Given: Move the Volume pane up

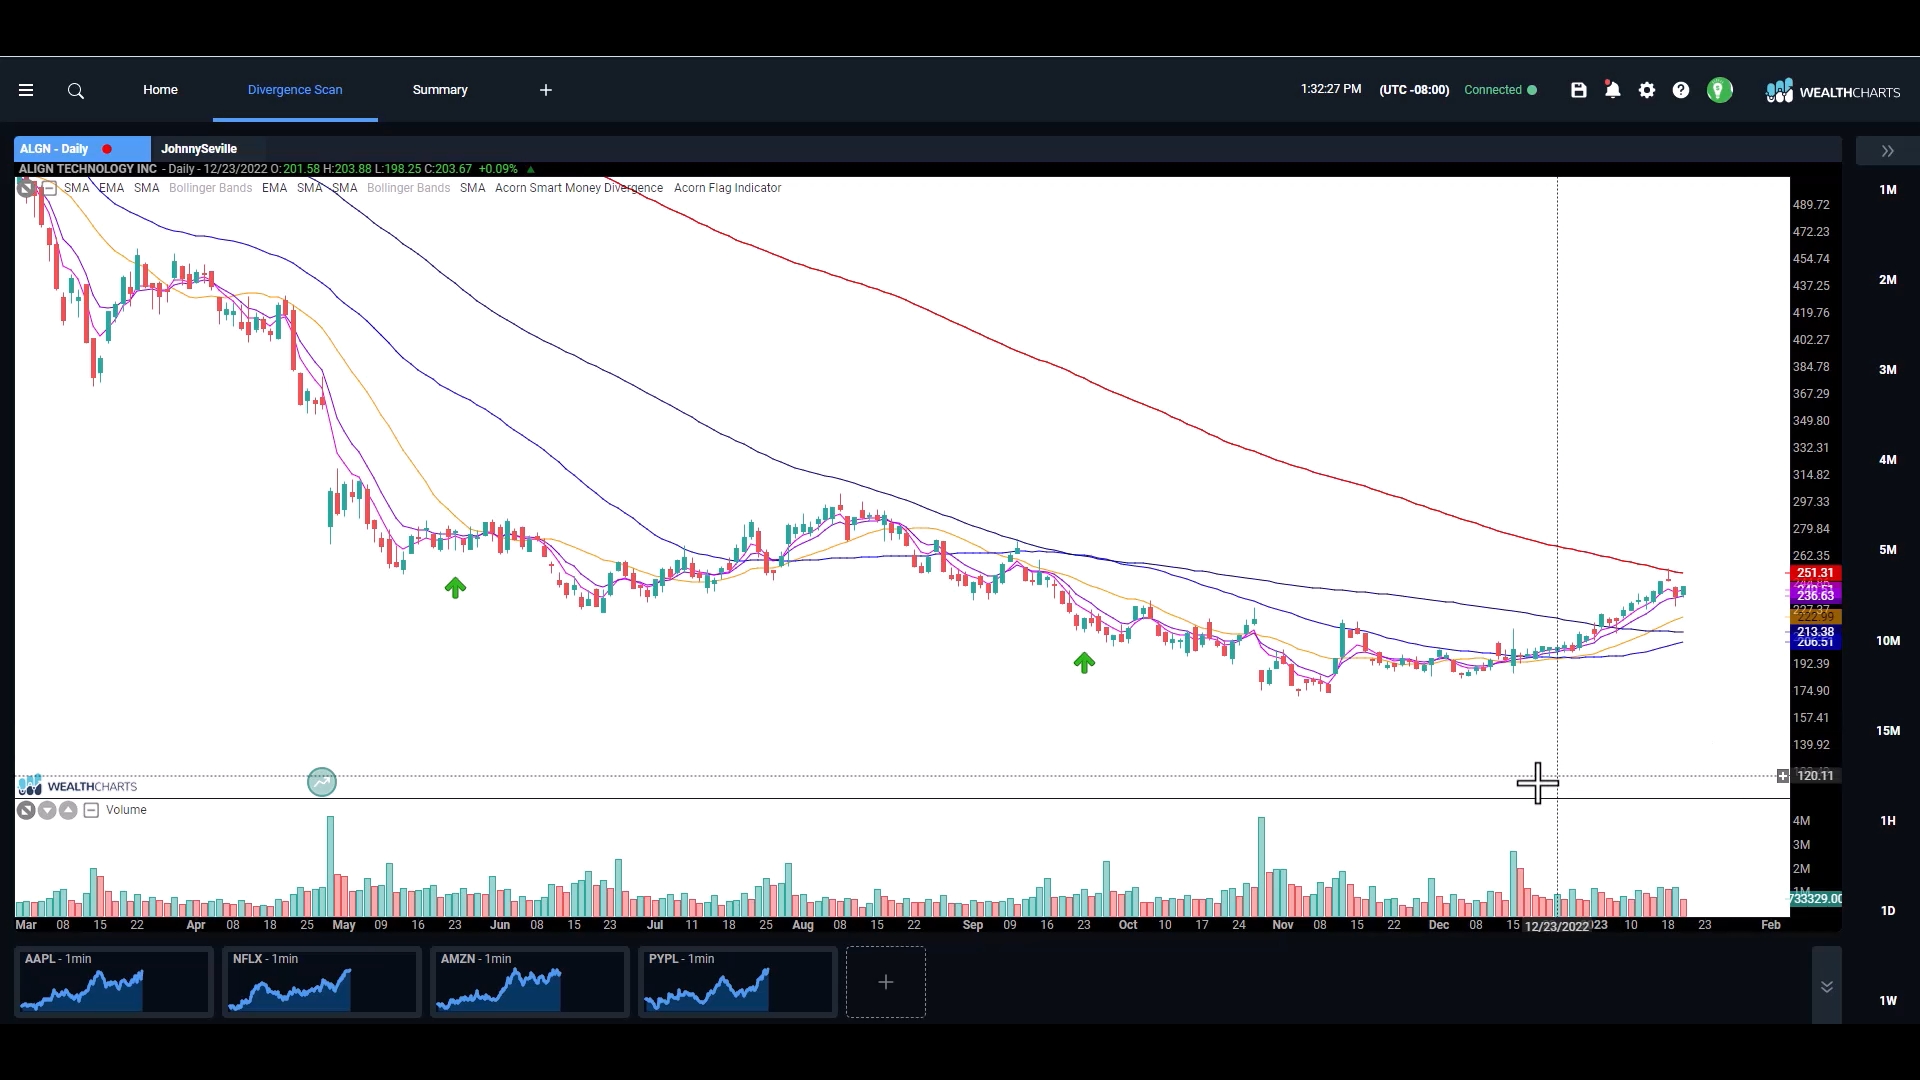Looking at the screenshot, I should click(68, 810).
